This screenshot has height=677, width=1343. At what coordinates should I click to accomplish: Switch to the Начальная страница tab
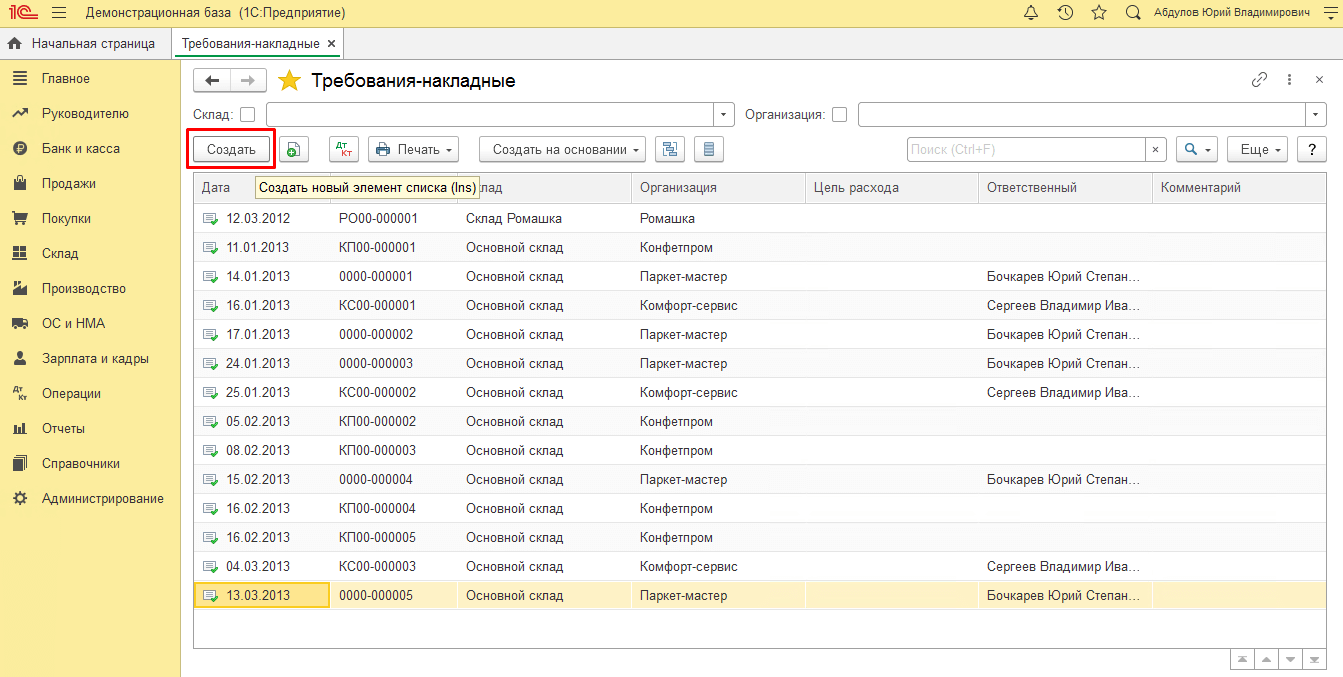(83, 44)
